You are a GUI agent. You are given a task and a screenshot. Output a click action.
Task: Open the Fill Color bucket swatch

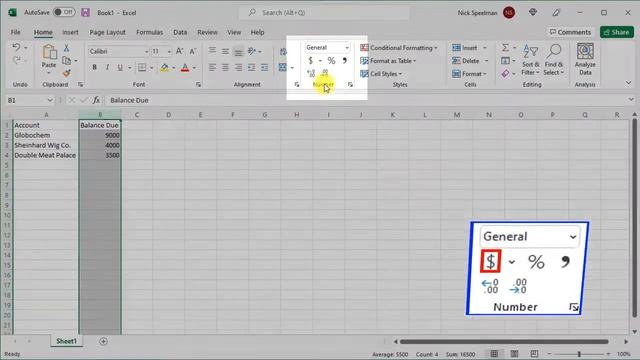tap(164, 67)
